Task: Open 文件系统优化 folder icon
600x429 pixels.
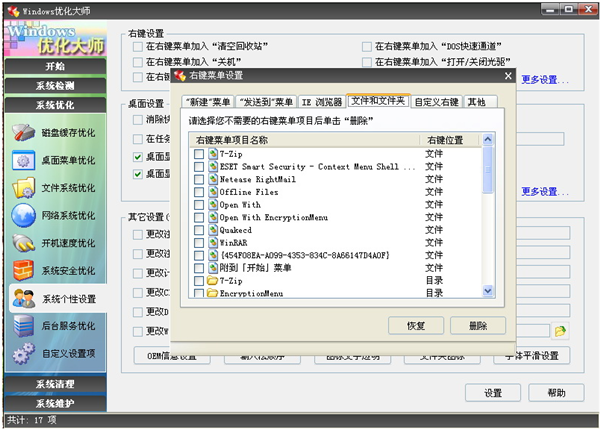Action: coord(23,188)
